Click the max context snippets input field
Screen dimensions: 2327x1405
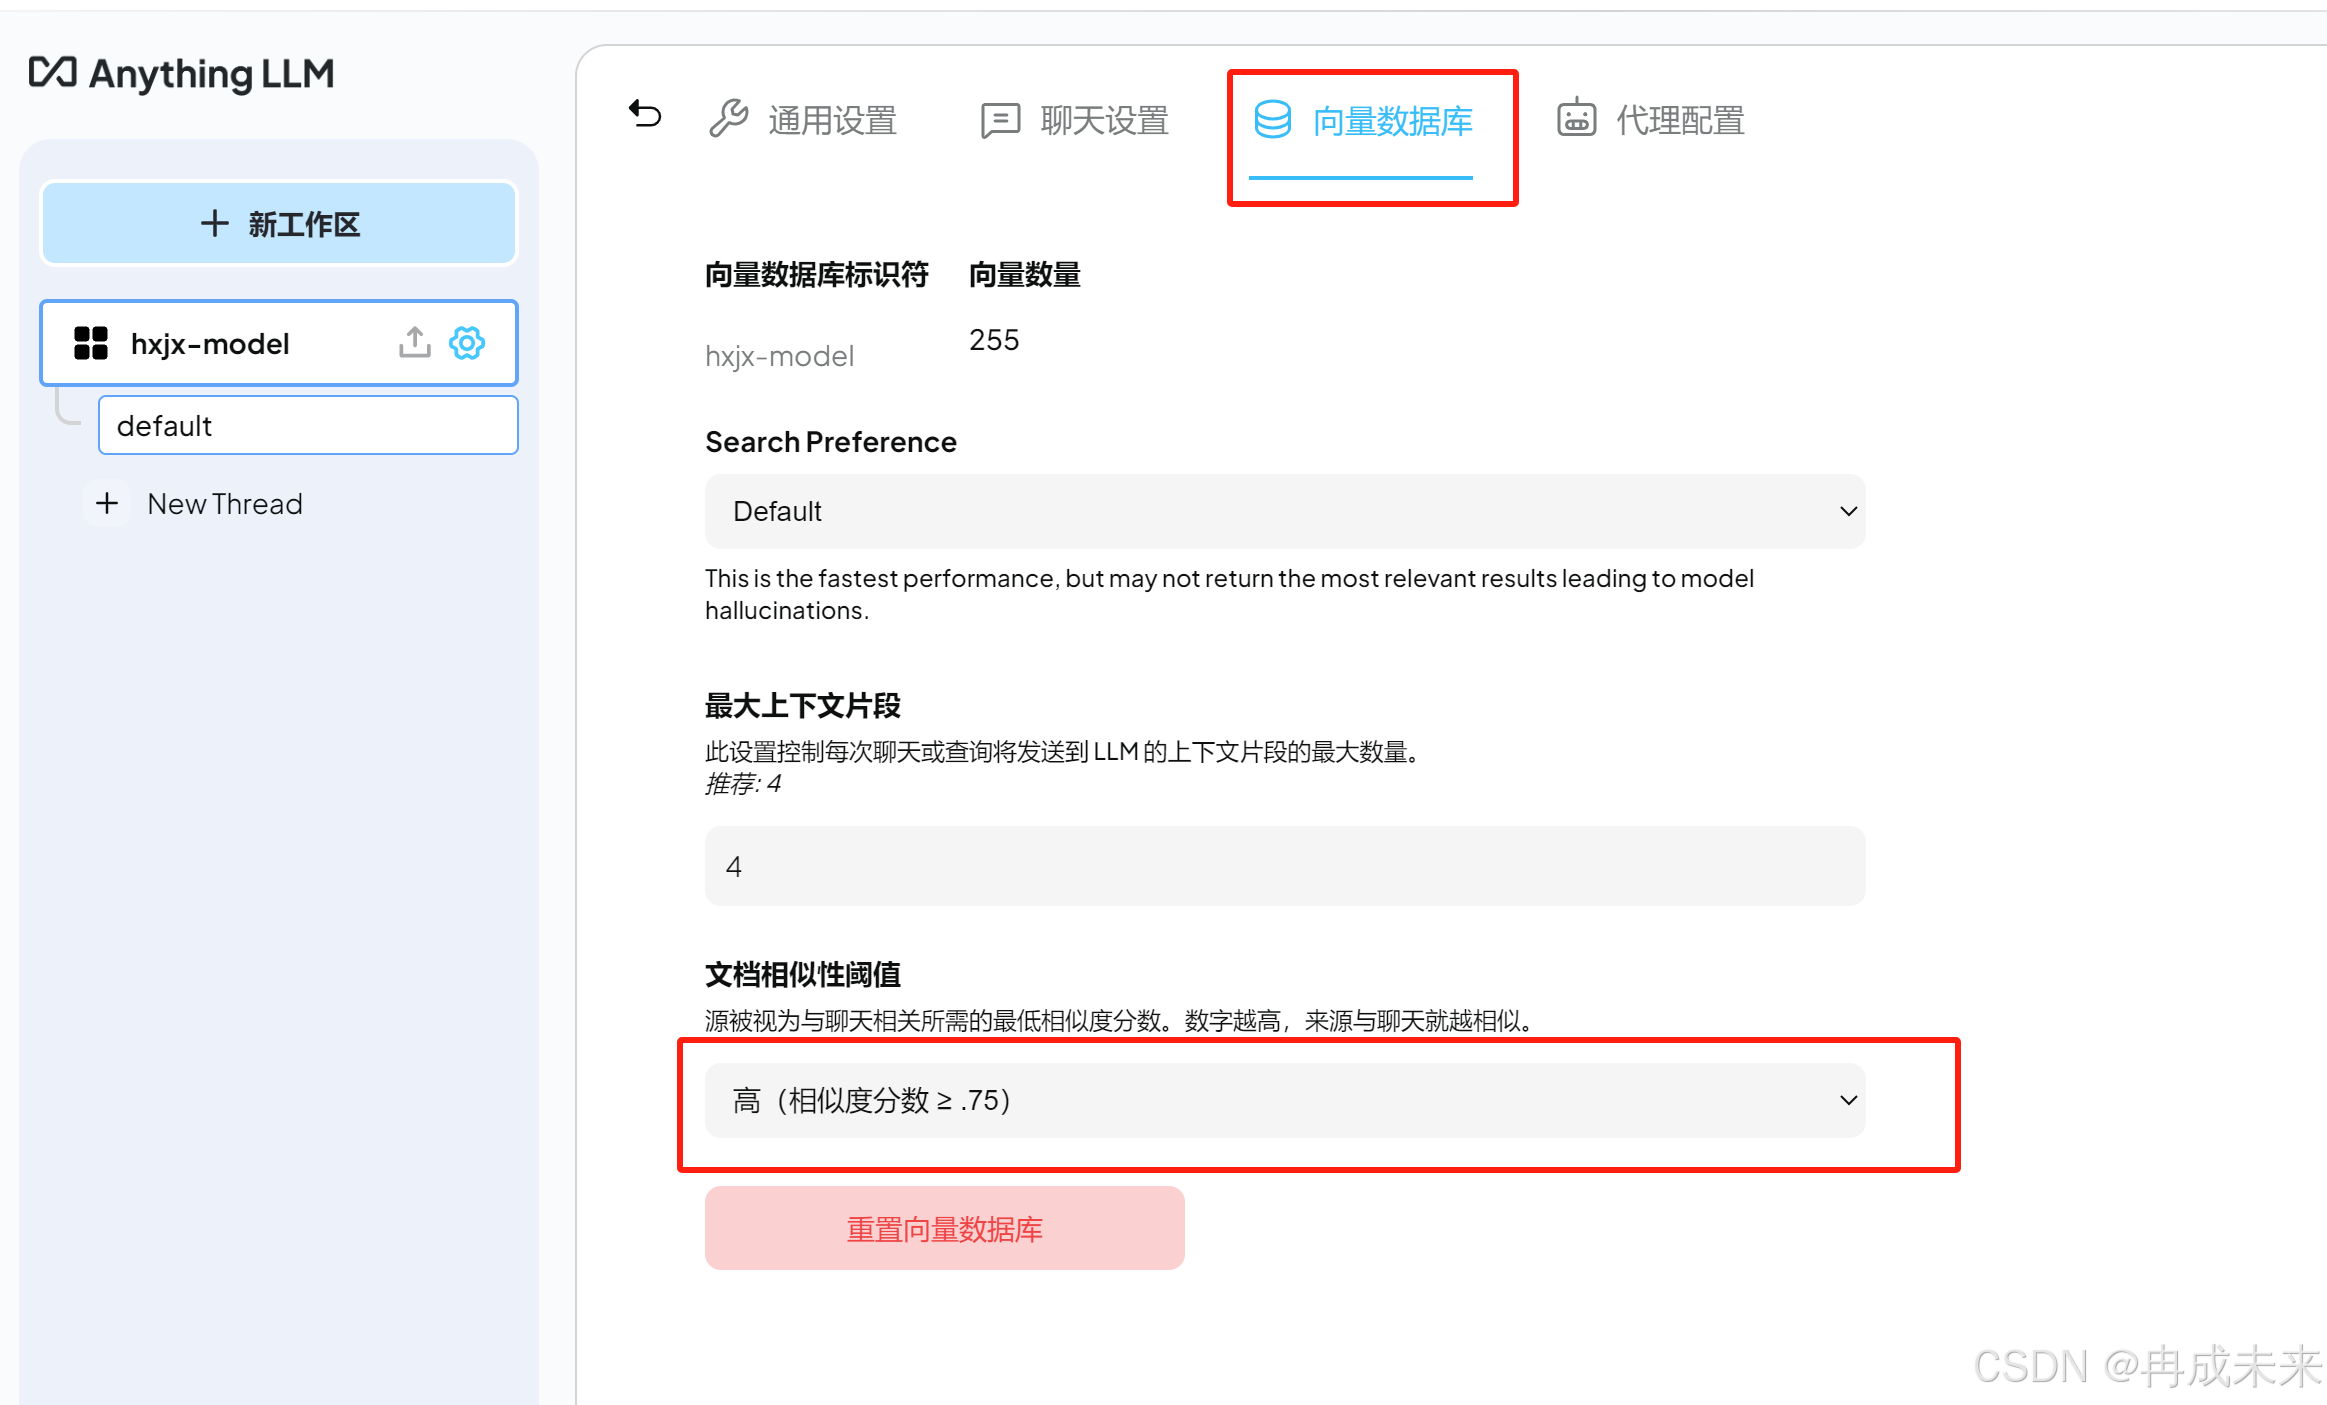(1284, 866)
